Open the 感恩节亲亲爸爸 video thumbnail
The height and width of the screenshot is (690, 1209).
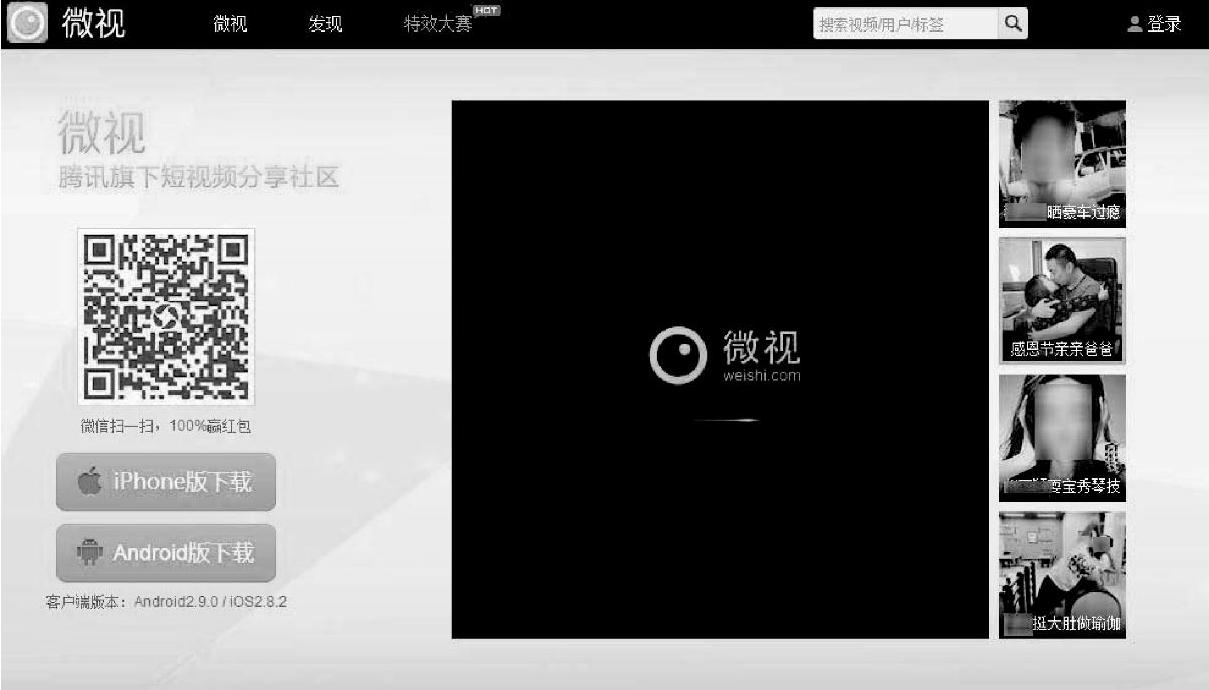point(1062,300)
